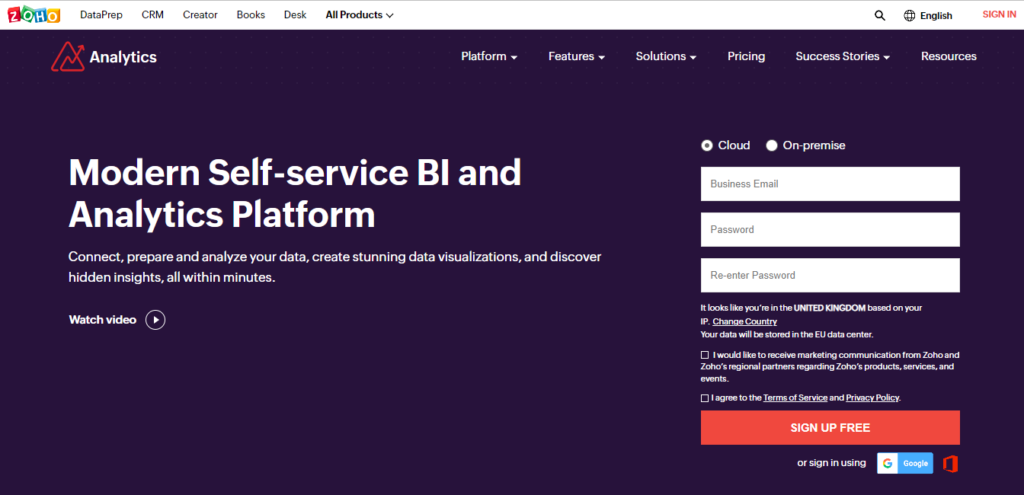1024x495 pixels.
Task: Select the Cloud radio button
Action: (x=707, y=146)
